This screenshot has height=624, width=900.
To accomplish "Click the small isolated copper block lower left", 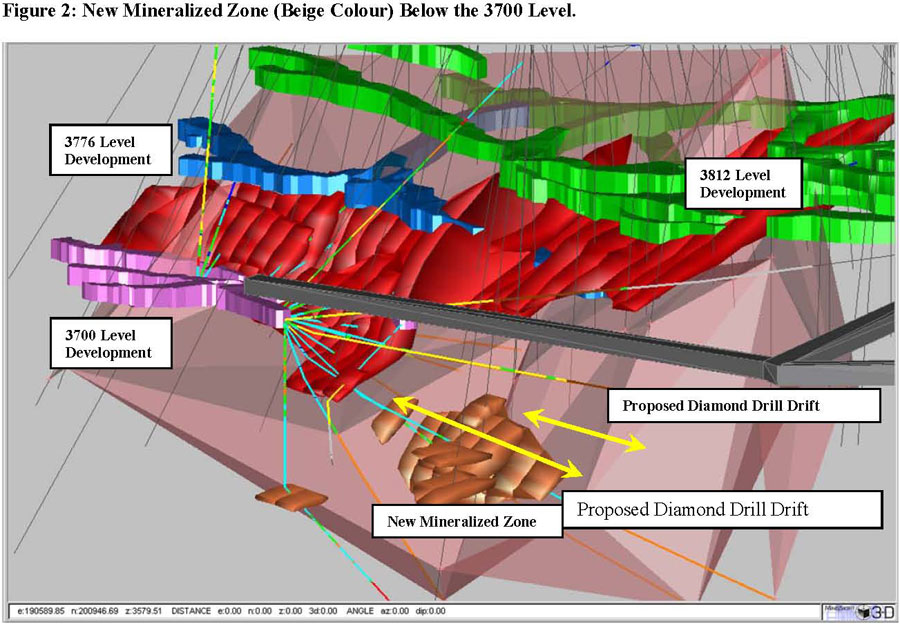I will 286,495.
